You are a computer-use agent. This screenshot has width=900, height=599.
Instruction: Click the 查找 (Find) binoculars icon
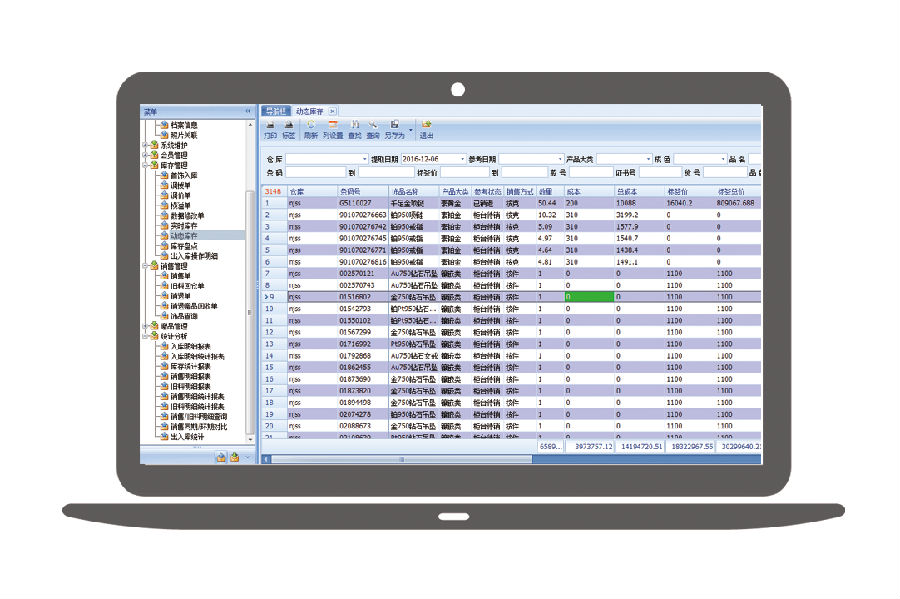coord(355,129)
